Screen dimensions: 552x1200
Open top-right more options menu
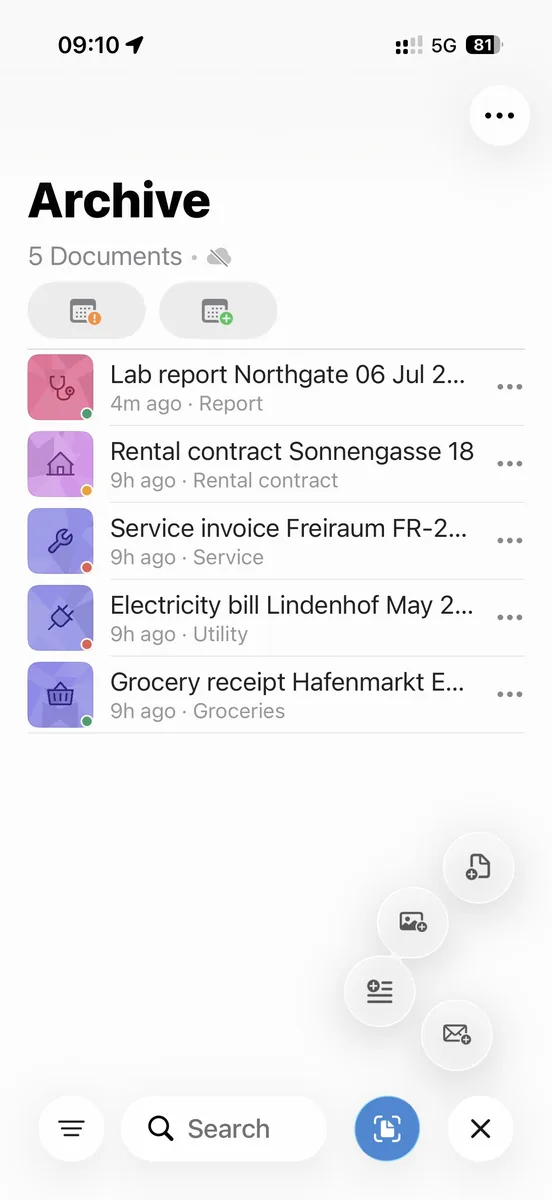coord(499,116)
